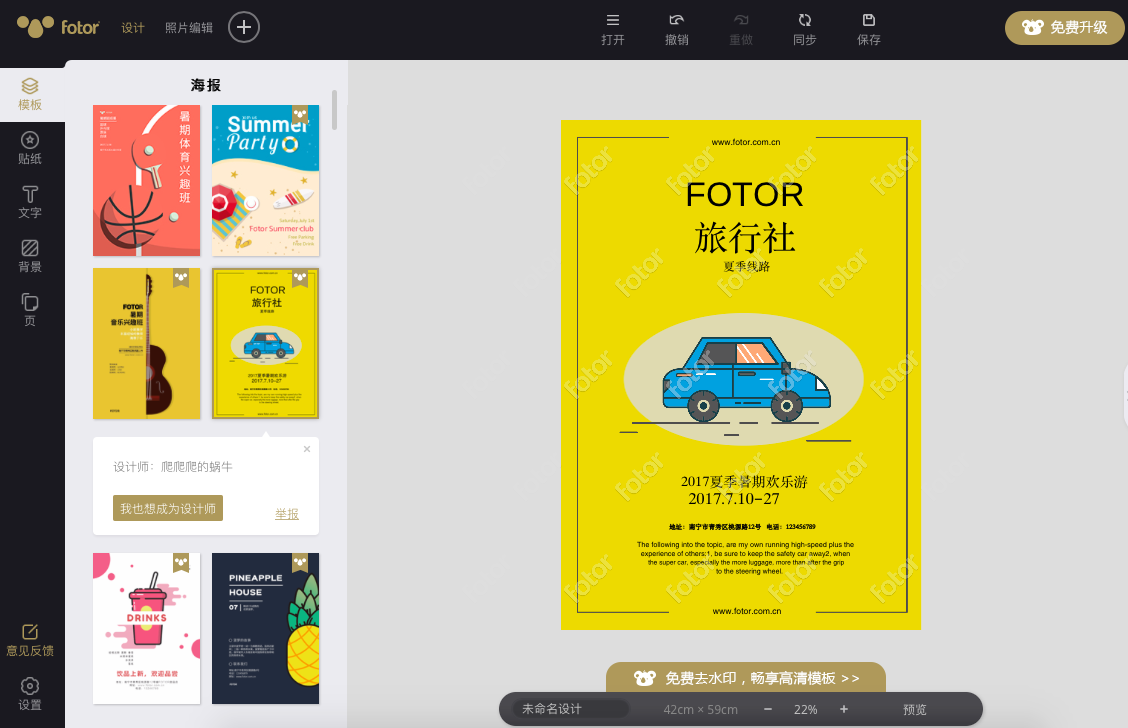Select the Summer Party poster template
This screenshot has width=1128, height=728.
tap(265, 181)
